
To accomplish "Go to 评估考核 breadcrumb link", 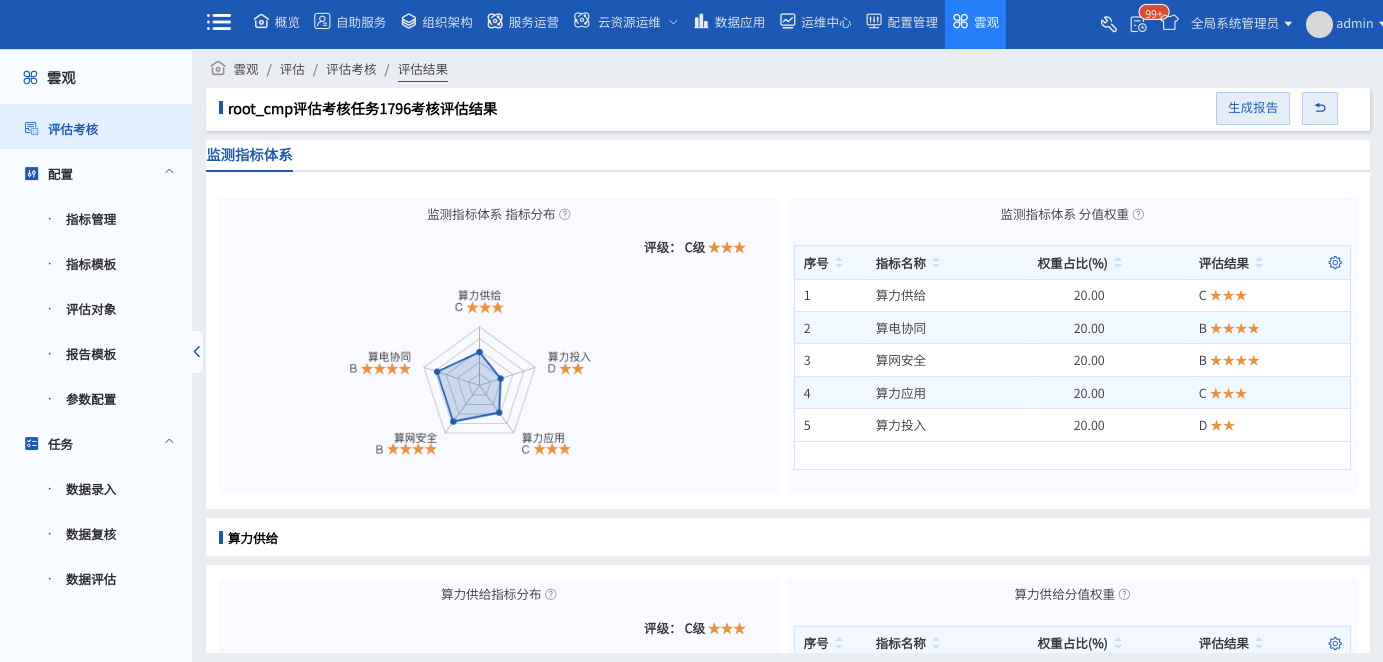I will [351, 69].
